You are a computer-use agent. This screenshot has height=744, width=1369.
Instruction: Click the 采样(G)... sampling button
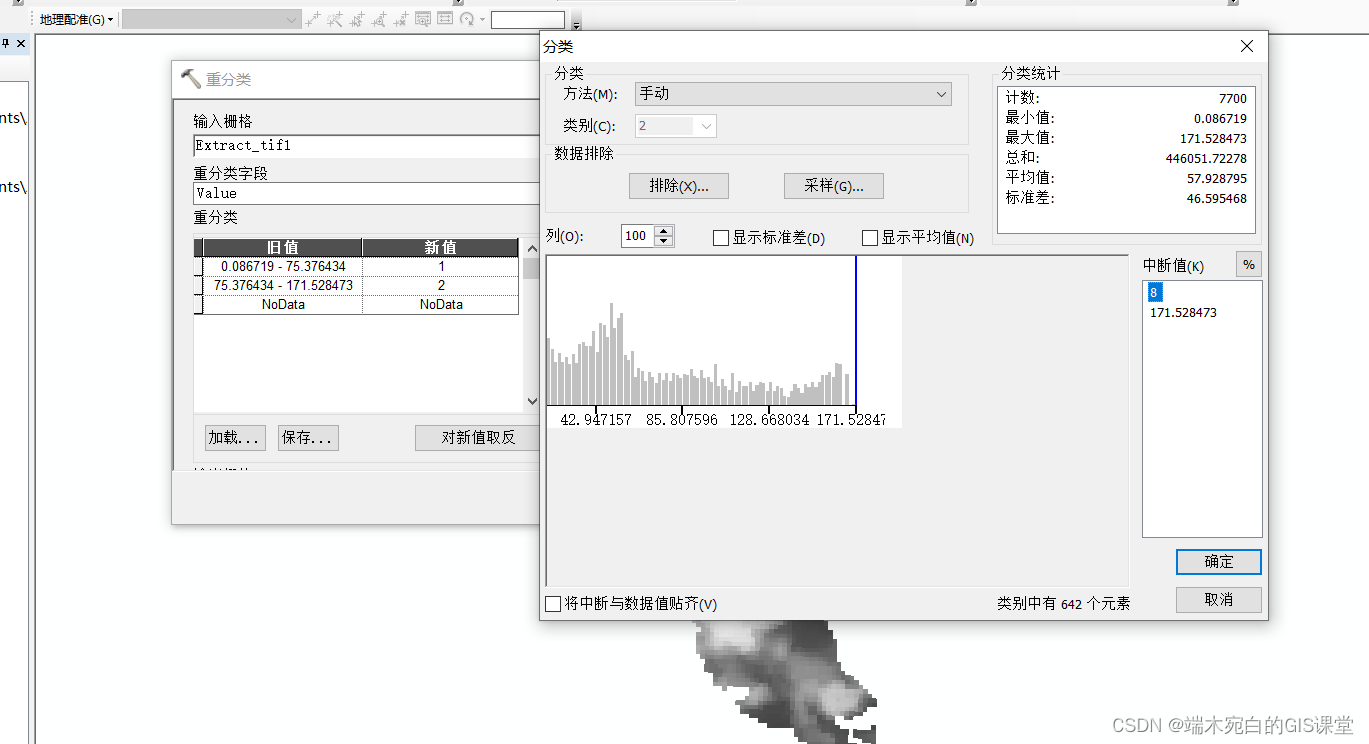tap(834, 186)
